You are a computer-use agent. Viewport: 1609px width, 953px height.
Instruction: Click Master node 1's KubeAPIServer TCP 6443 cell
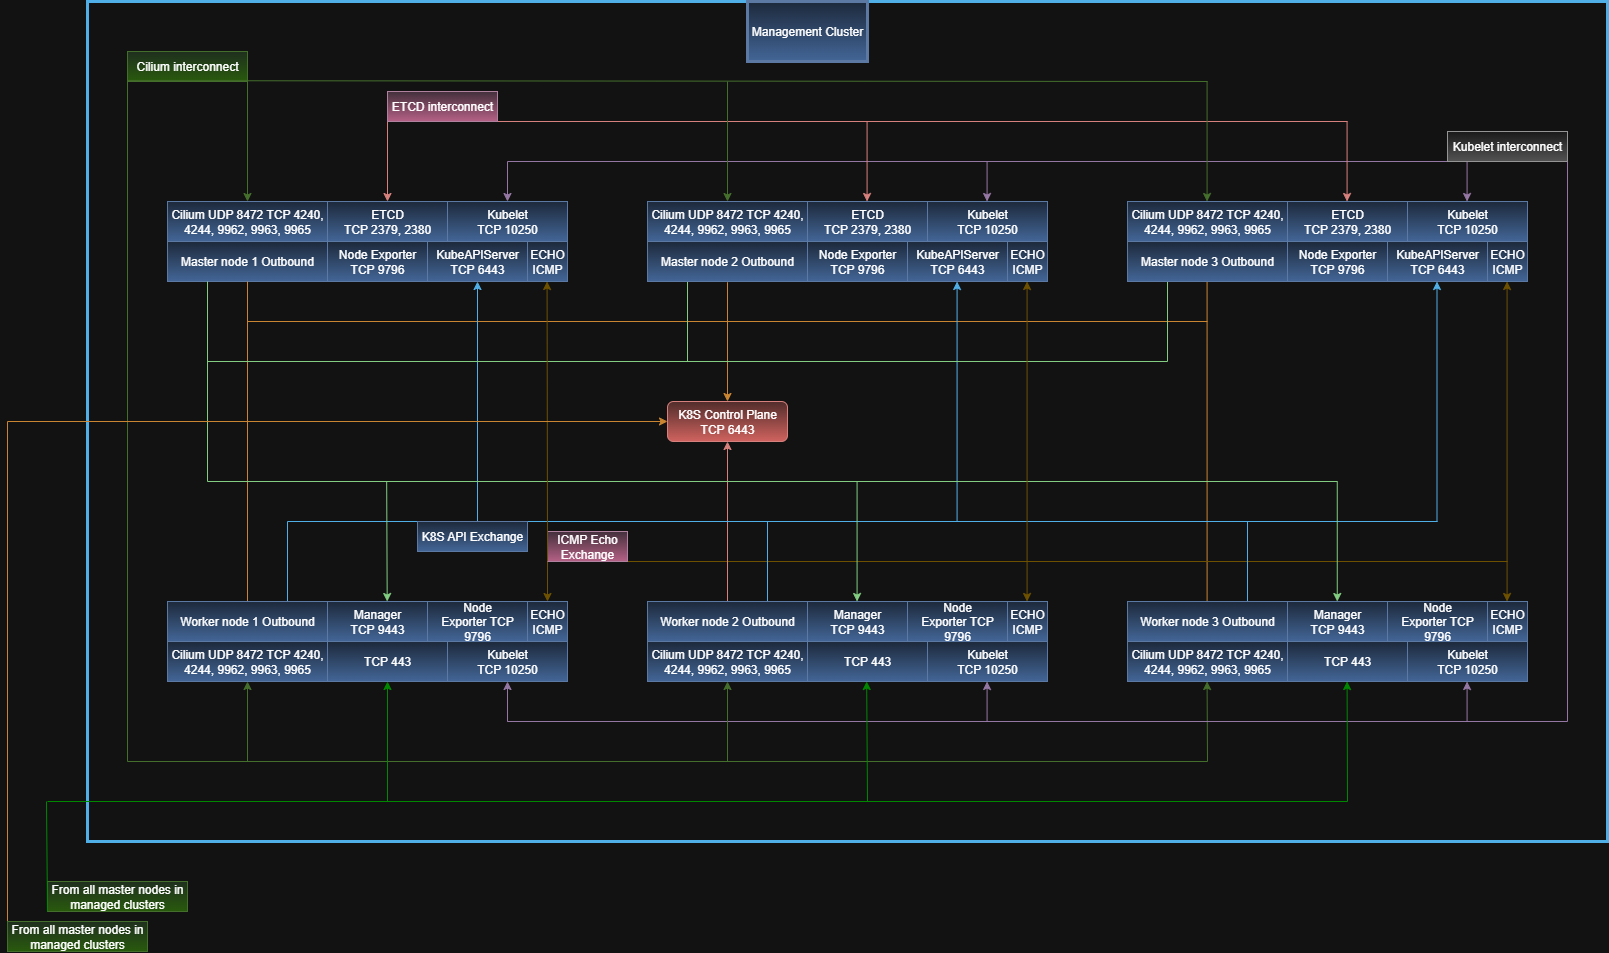point(477,262)
